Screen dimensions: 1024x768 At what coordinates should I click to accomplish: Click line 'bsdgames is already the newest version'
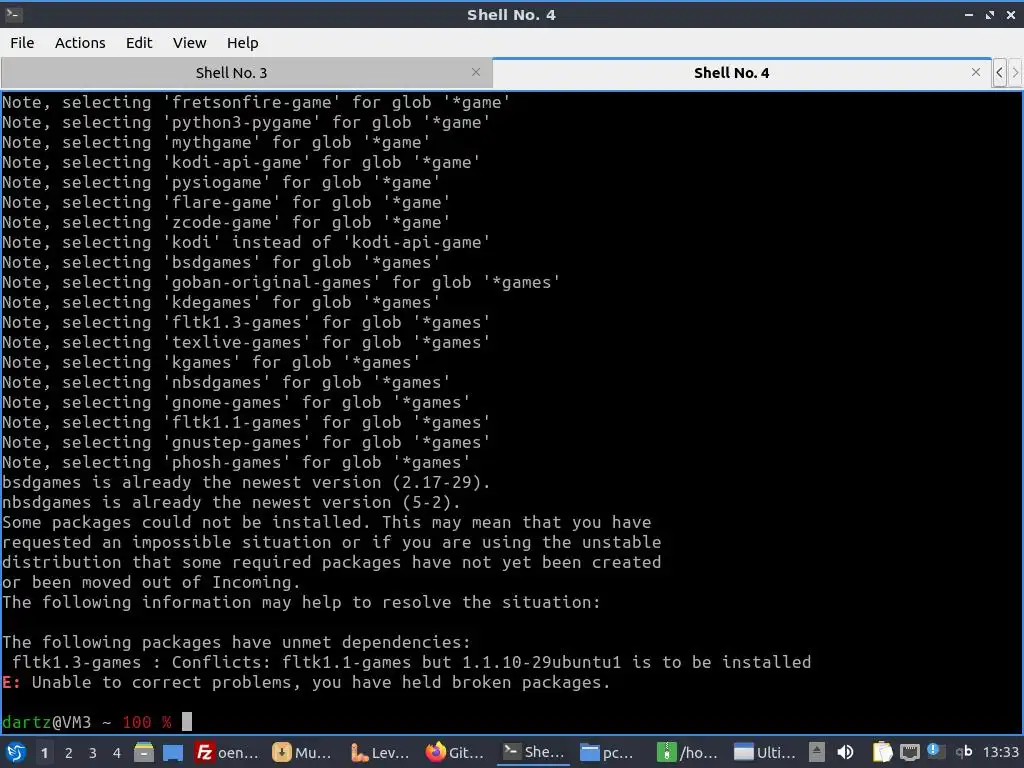246,482
